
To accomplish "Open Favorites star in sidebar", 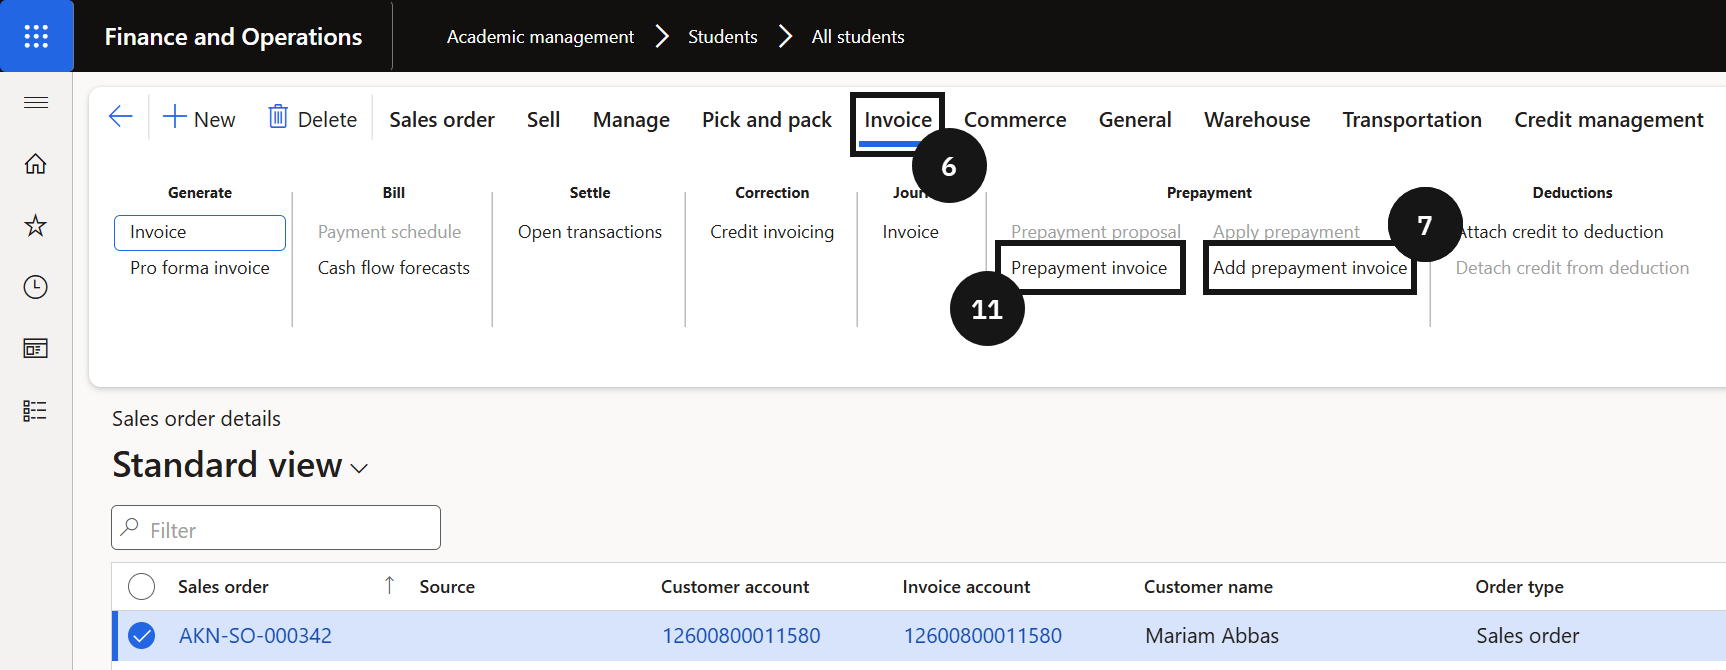I will click(x=36, y=225).
